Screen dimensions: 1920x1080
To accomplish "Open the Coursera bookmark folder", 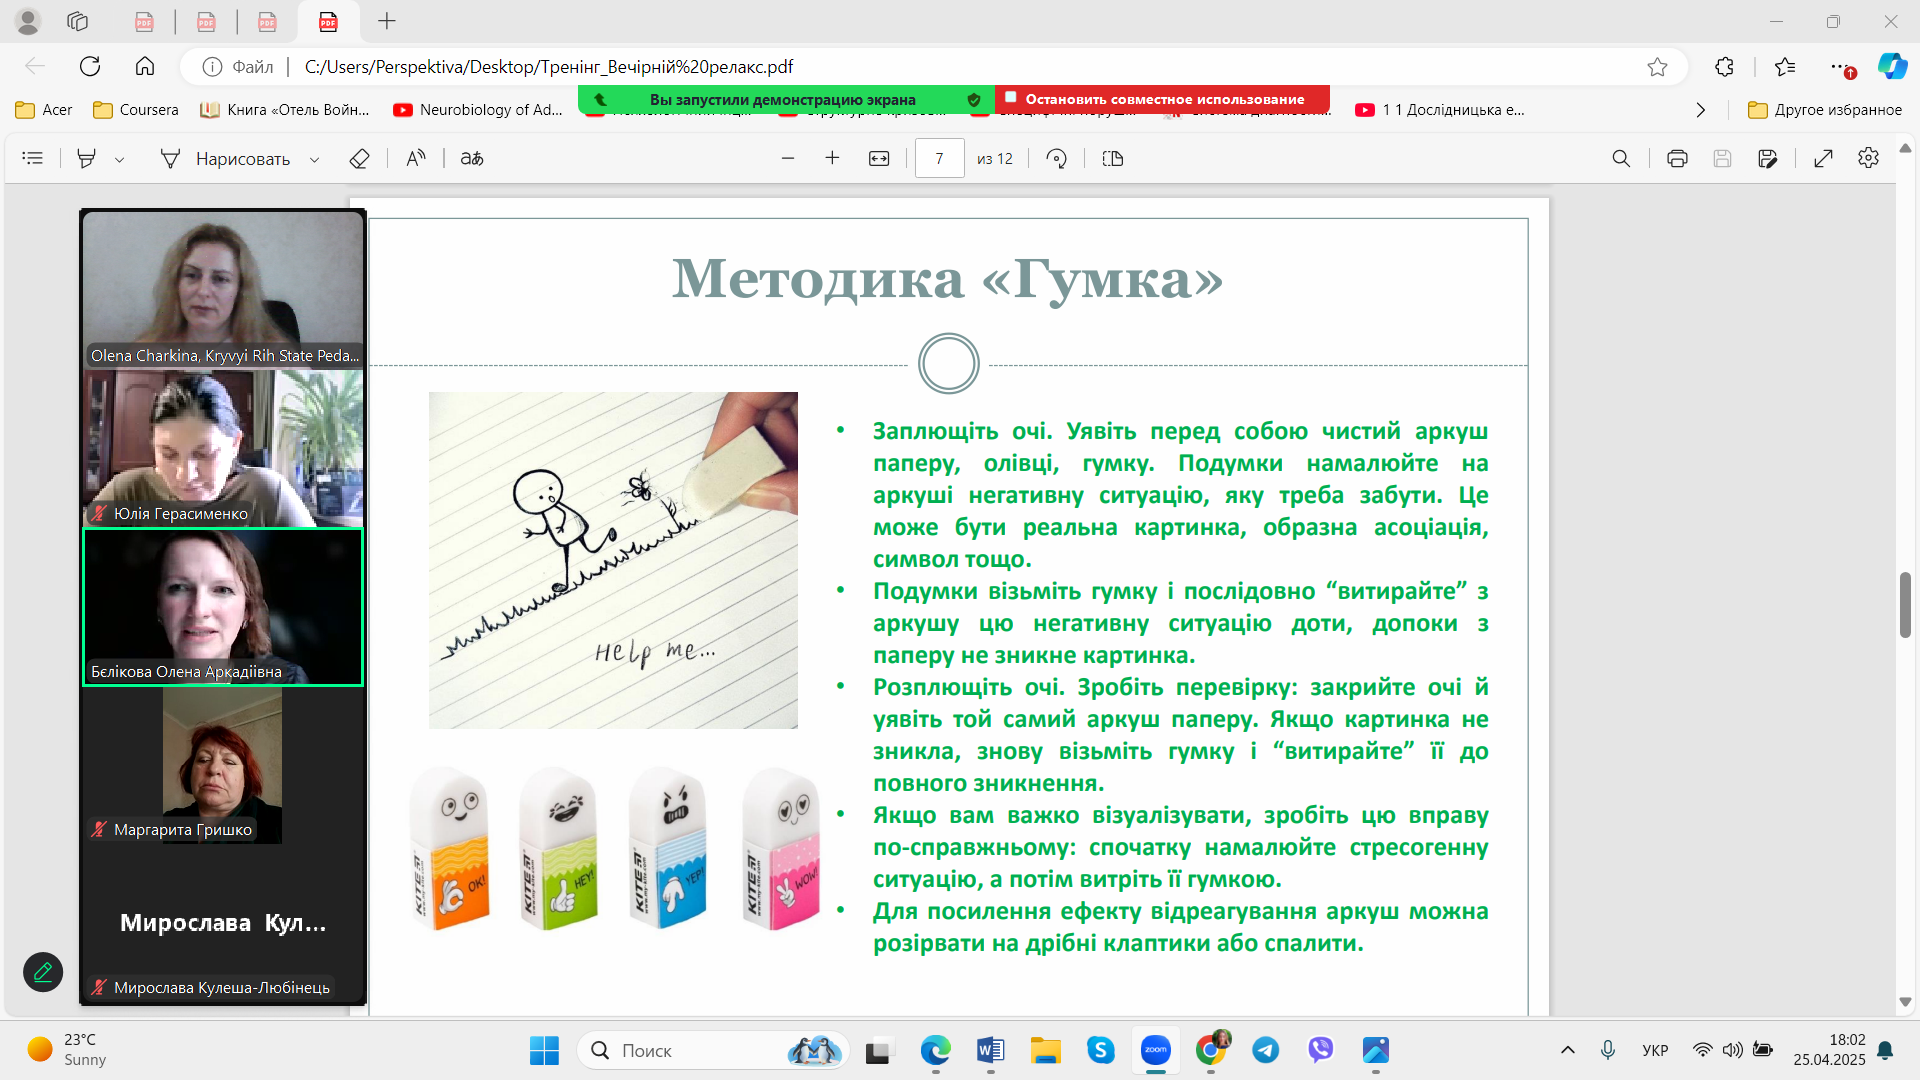I will tap(136, 110).
